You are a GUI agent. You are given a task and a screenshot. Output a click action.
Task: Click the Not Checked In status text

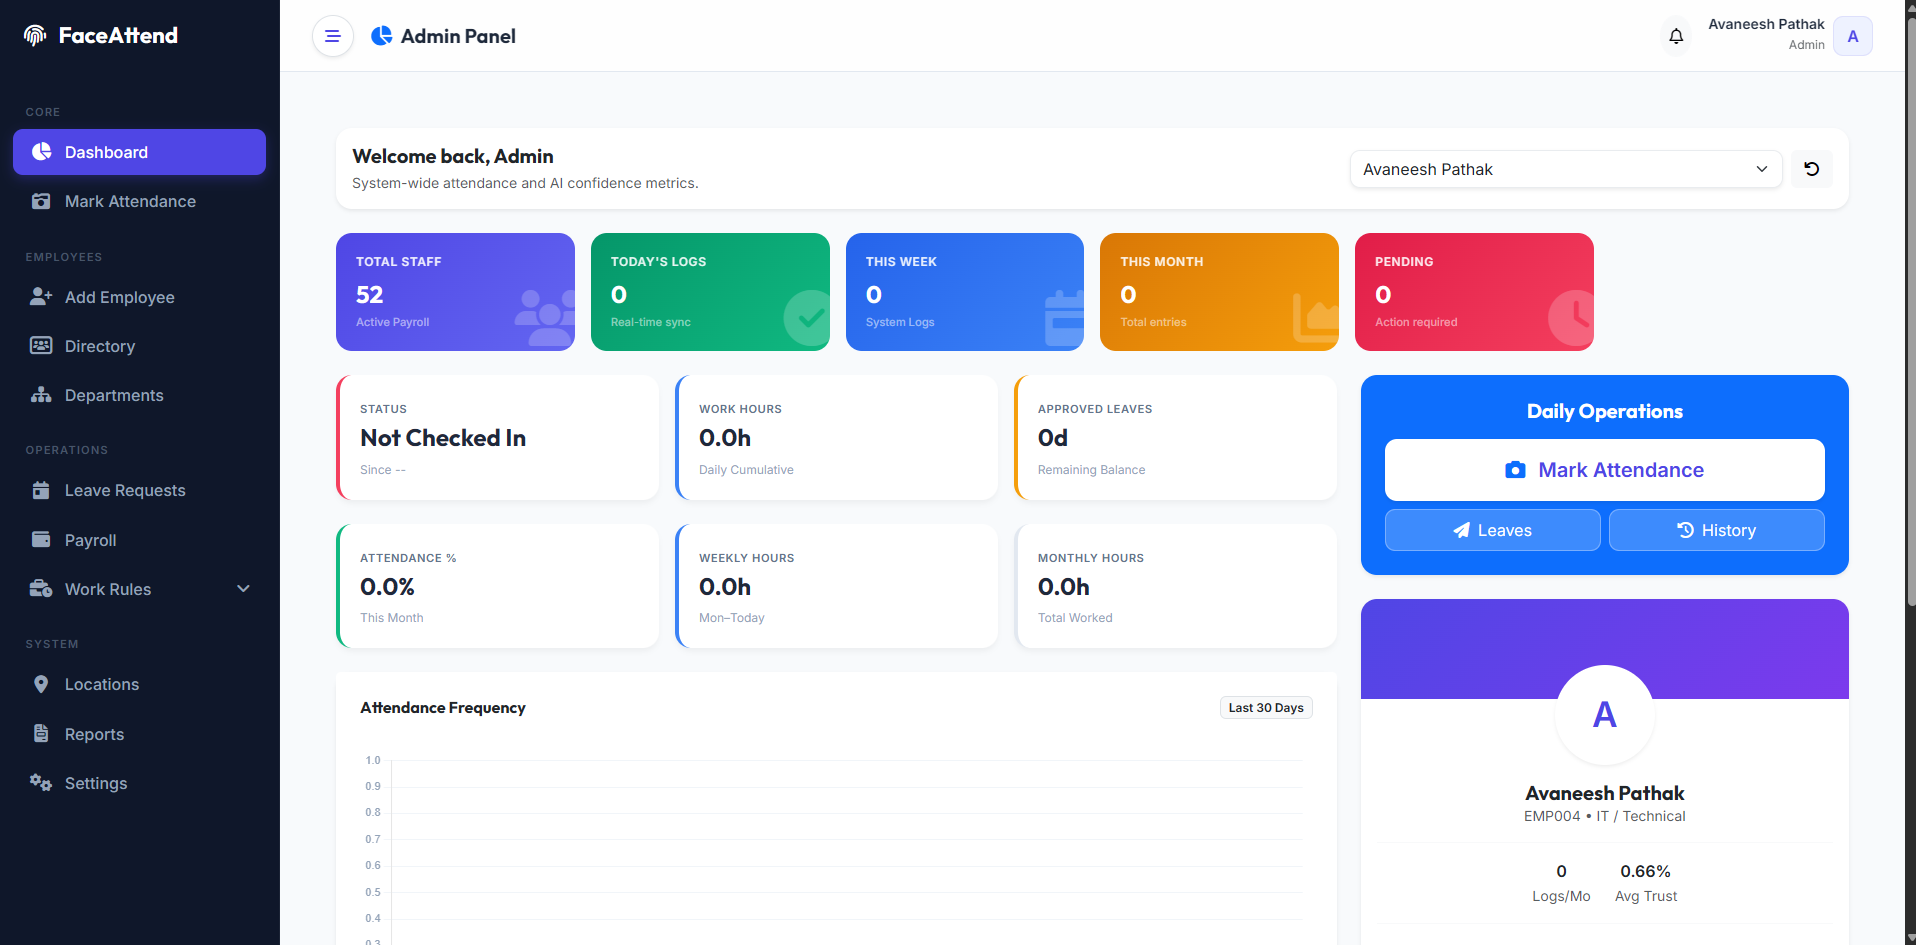pos(443,438)
